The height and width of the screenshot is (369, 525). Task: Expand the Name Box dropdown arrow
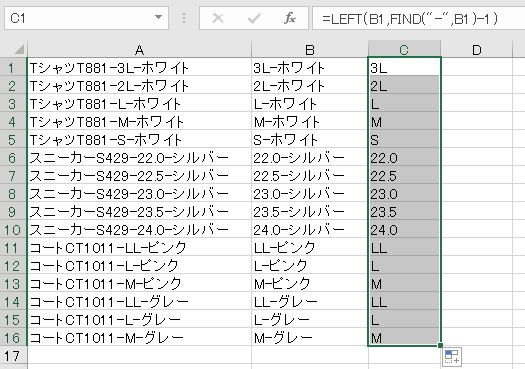(x=159, y=17)
